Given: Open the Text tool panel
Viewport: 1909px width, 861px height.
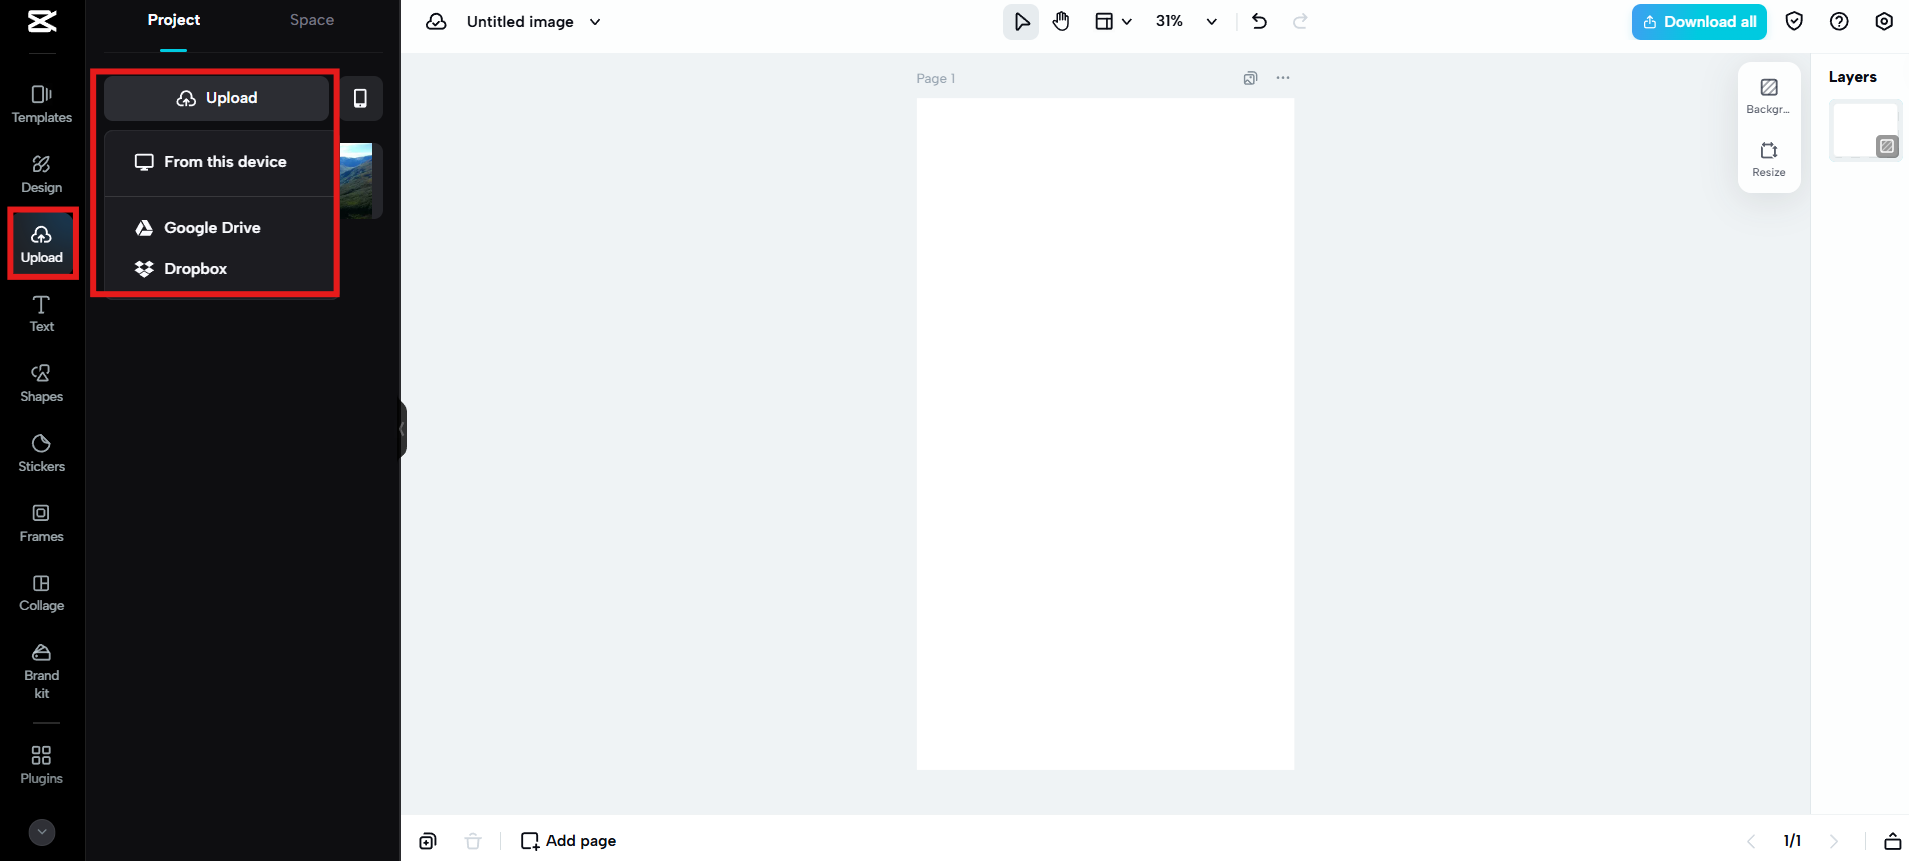Looking at the screenshot, I should click(42, 314).
